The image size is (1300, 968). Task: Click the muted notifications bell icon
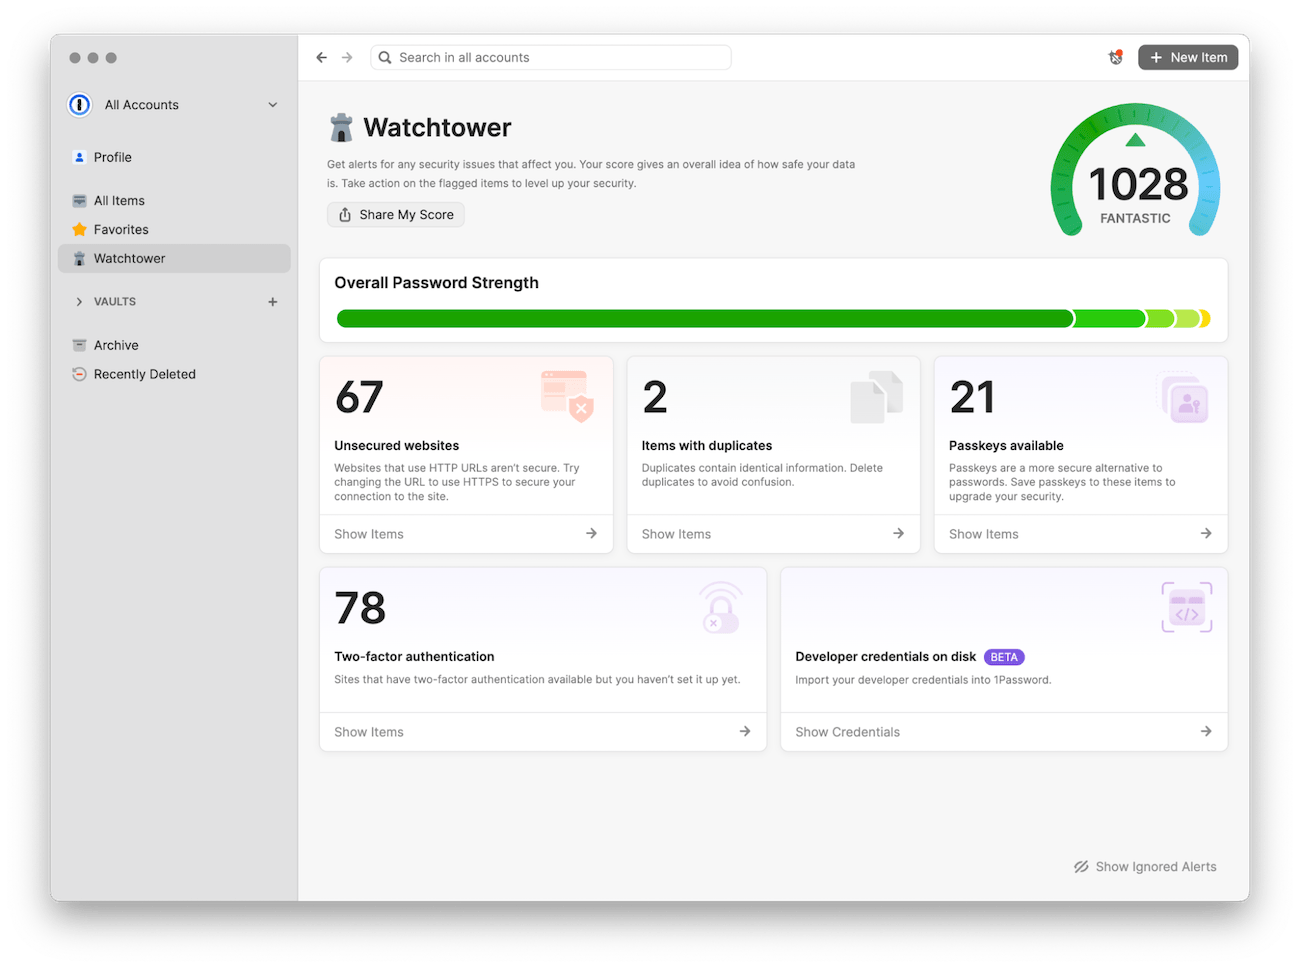tap(1115, 57)
